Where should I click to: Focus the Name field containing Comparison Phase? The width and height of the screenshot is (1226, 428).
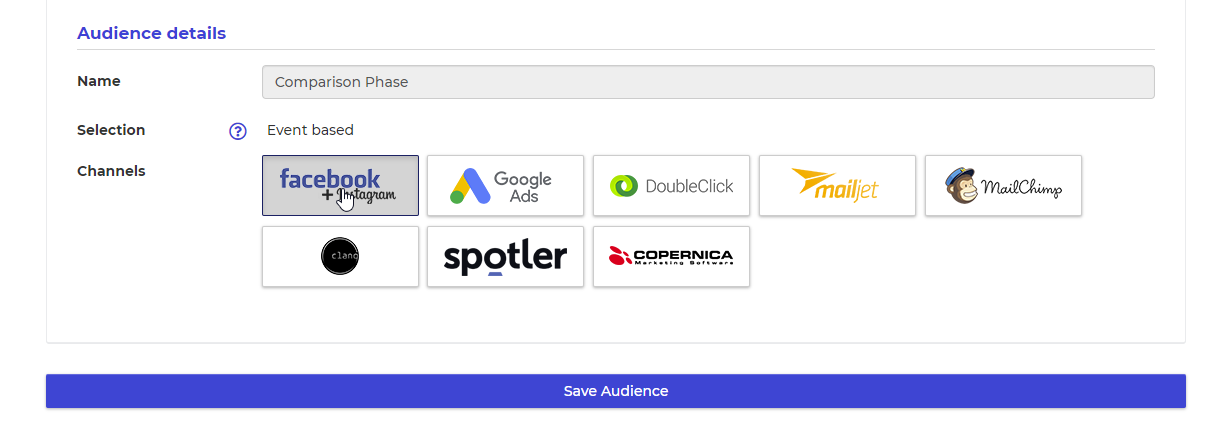pyautogui.click(x=708, y=82)
